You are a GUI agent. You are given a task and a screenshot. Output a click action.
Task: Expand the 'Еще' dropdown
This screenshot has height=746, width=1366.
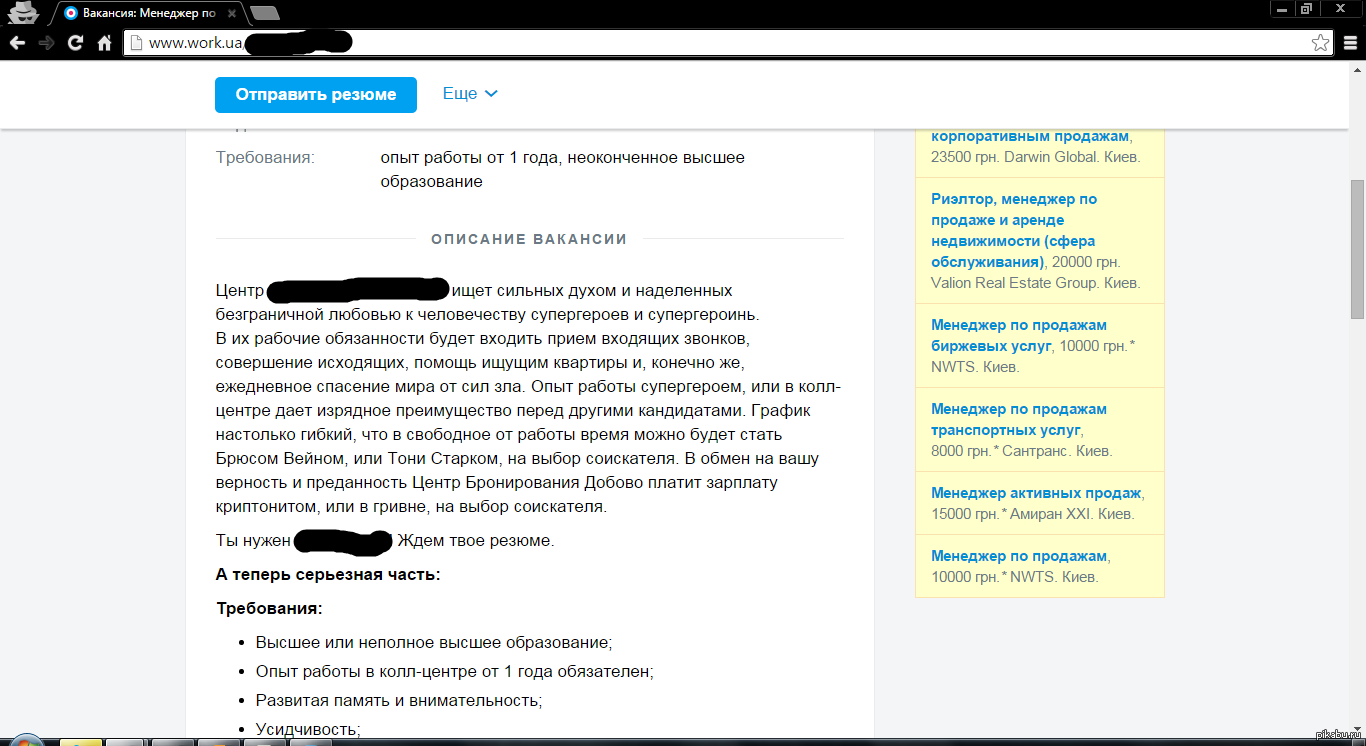(x=470, y=93)
